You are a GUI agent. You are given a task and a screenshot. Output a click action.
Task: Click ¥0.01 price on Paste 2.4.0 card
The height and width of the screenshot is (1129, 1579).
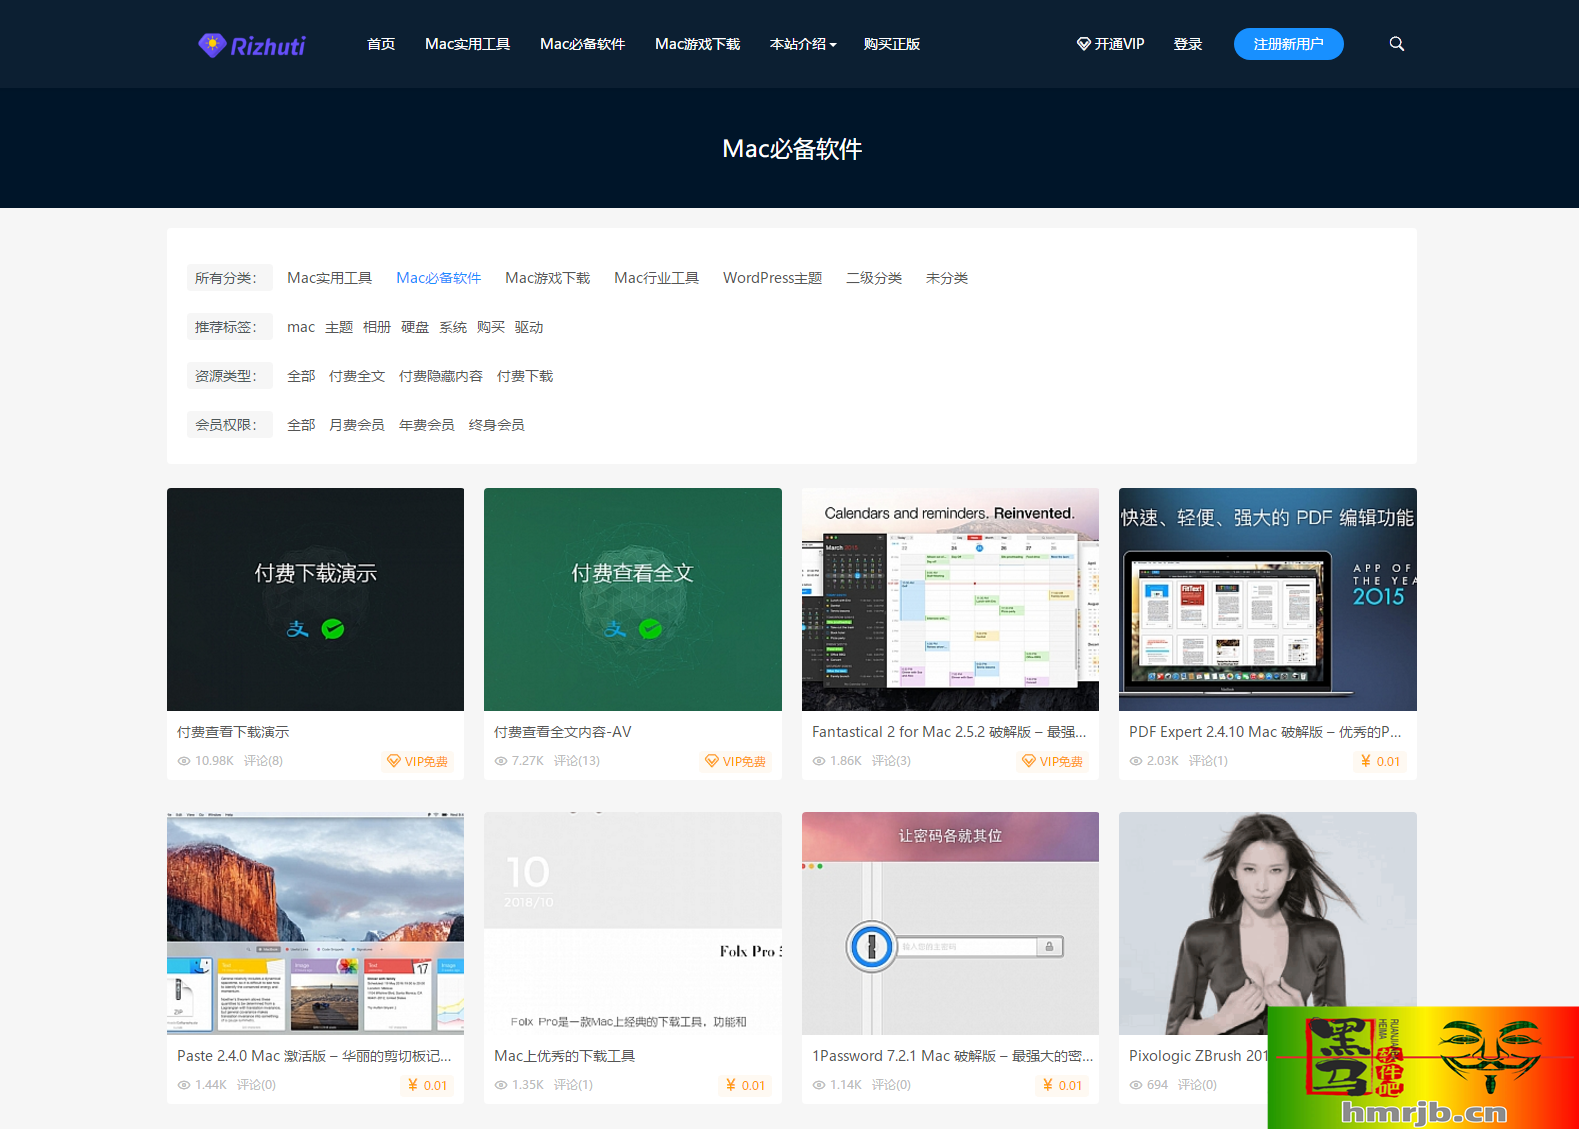pyautogui.click(x=427, y=1085)
